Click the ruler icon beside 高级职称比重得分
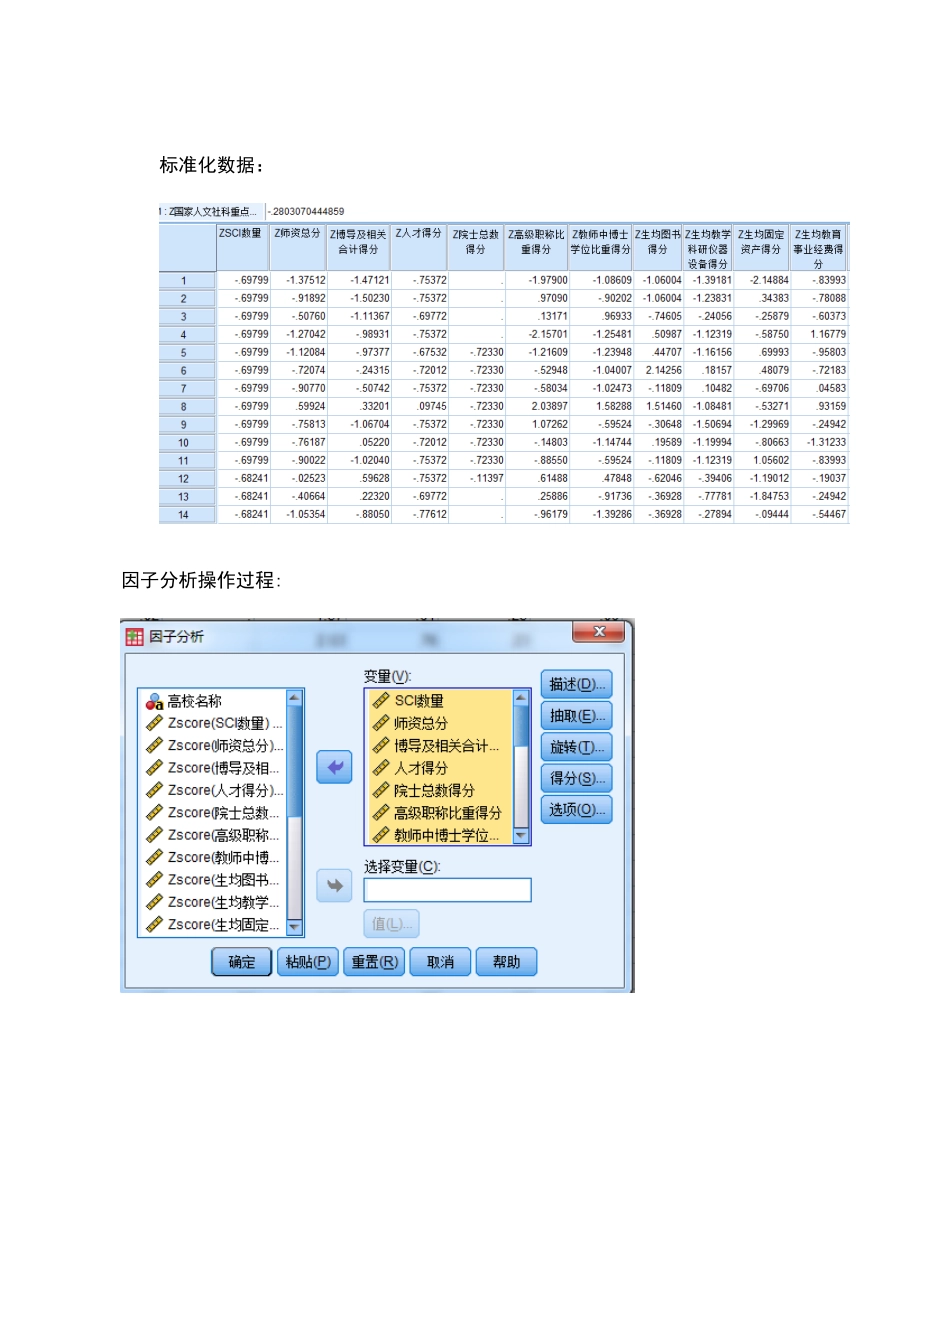 tap(381, 813)
